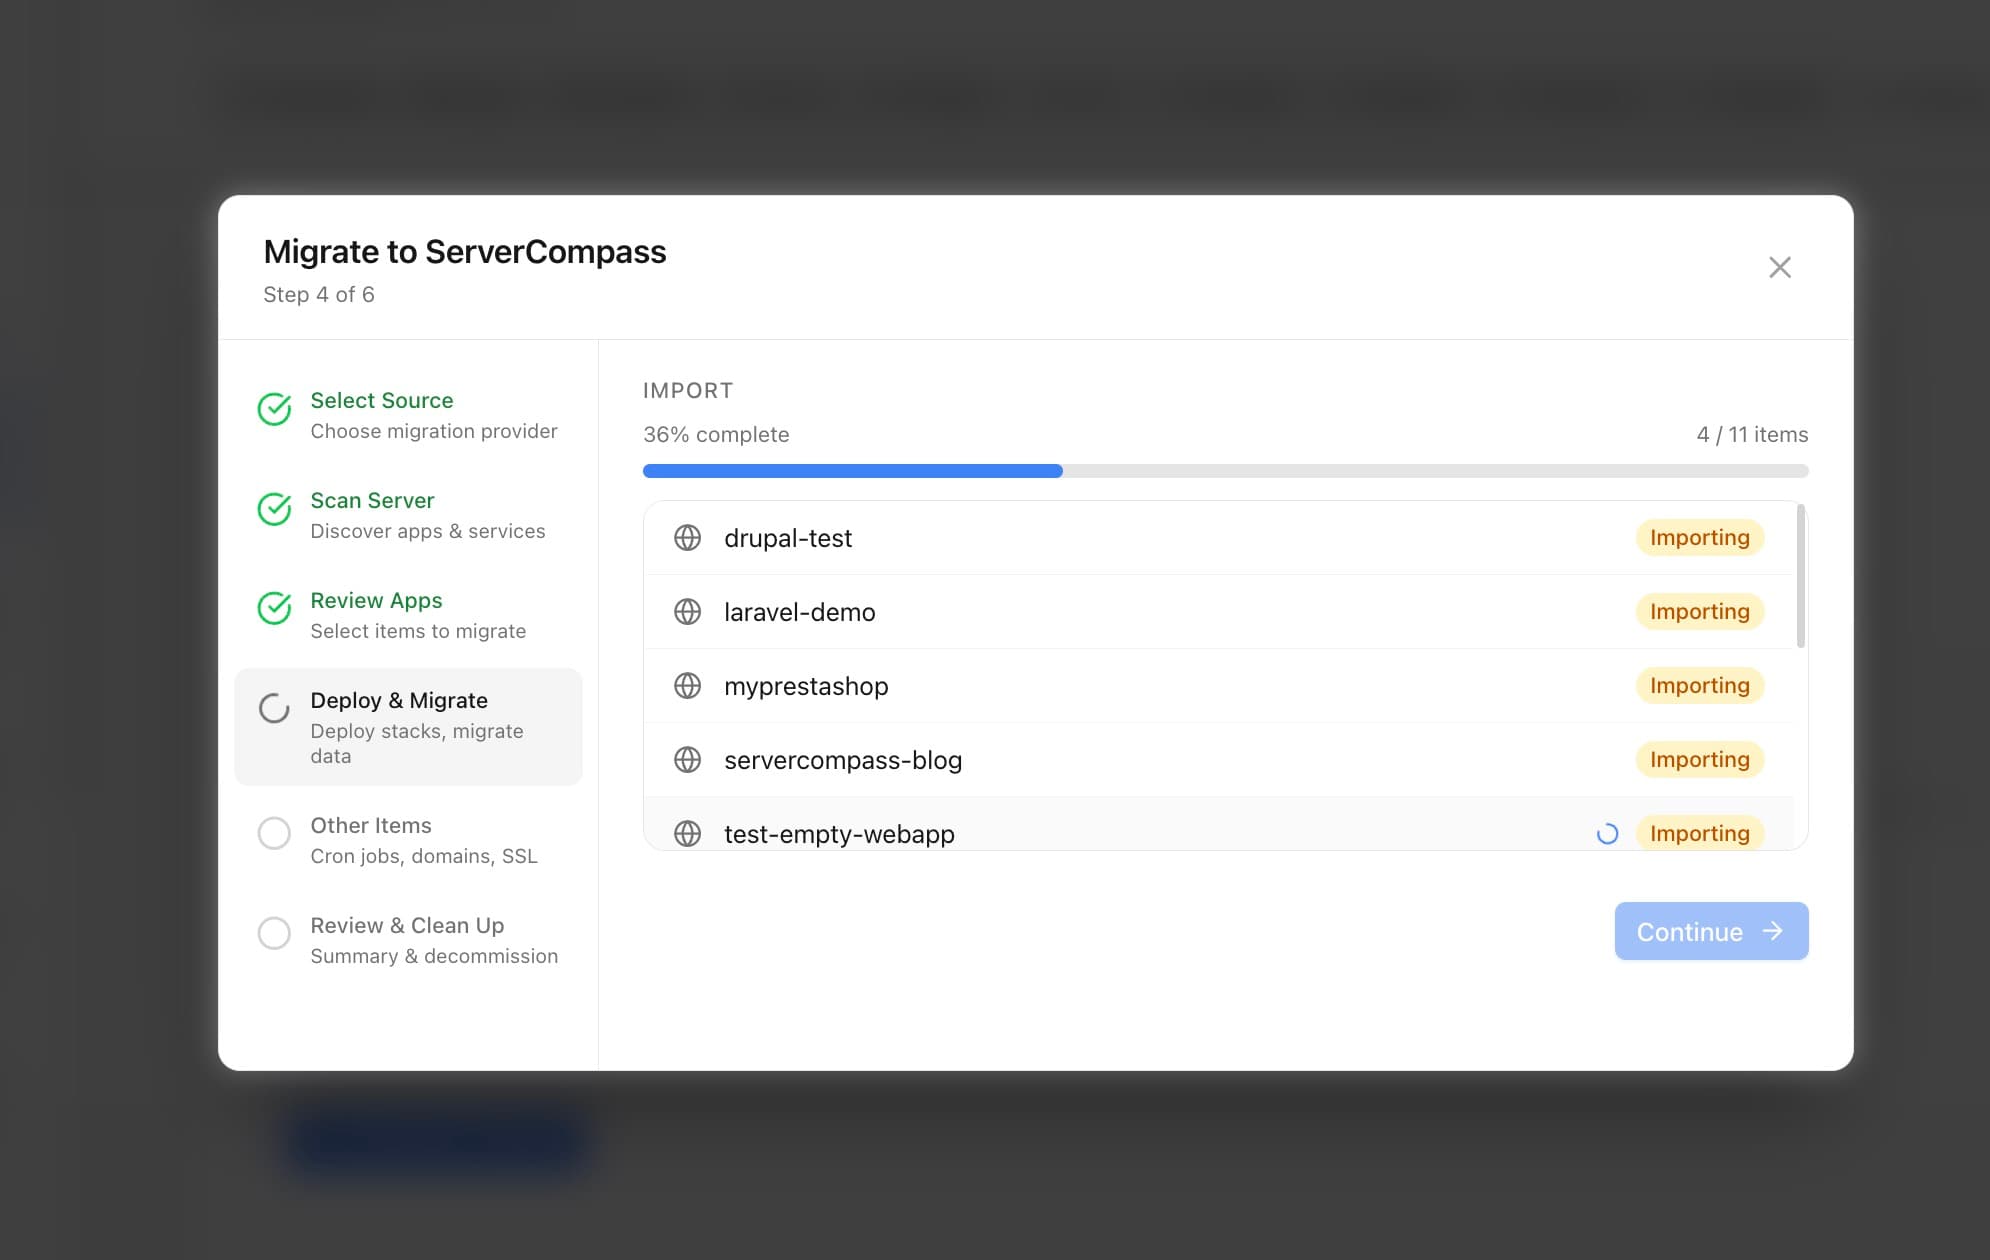Image resolution: width=1990 pixels, height=1260 pixels.
Task: Click the Review Apps completed checkmark icon
Action: click(274, 610)
